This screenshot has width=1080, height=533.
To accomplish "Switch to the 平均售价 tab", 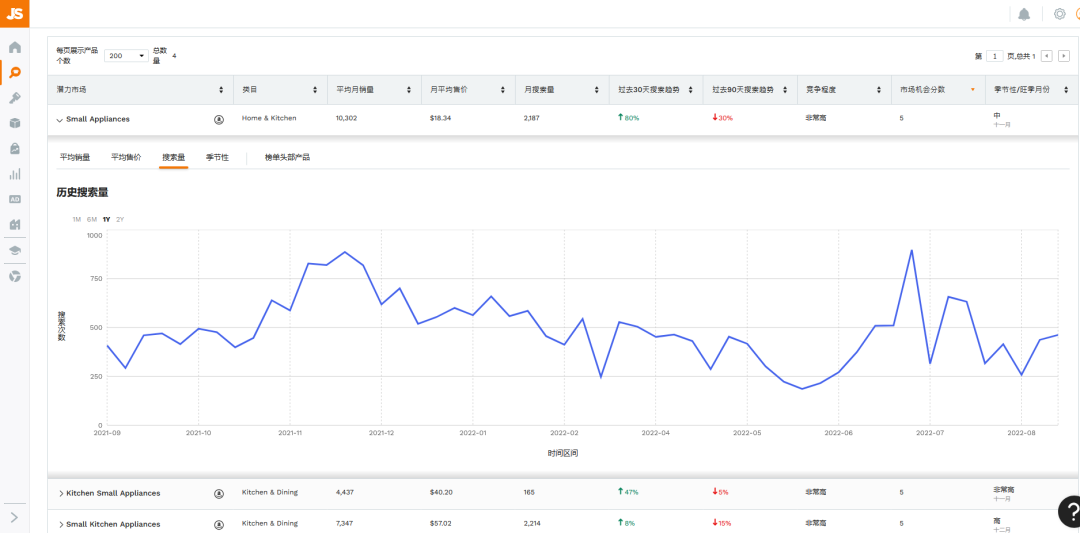I will click(x=126, y=157).
